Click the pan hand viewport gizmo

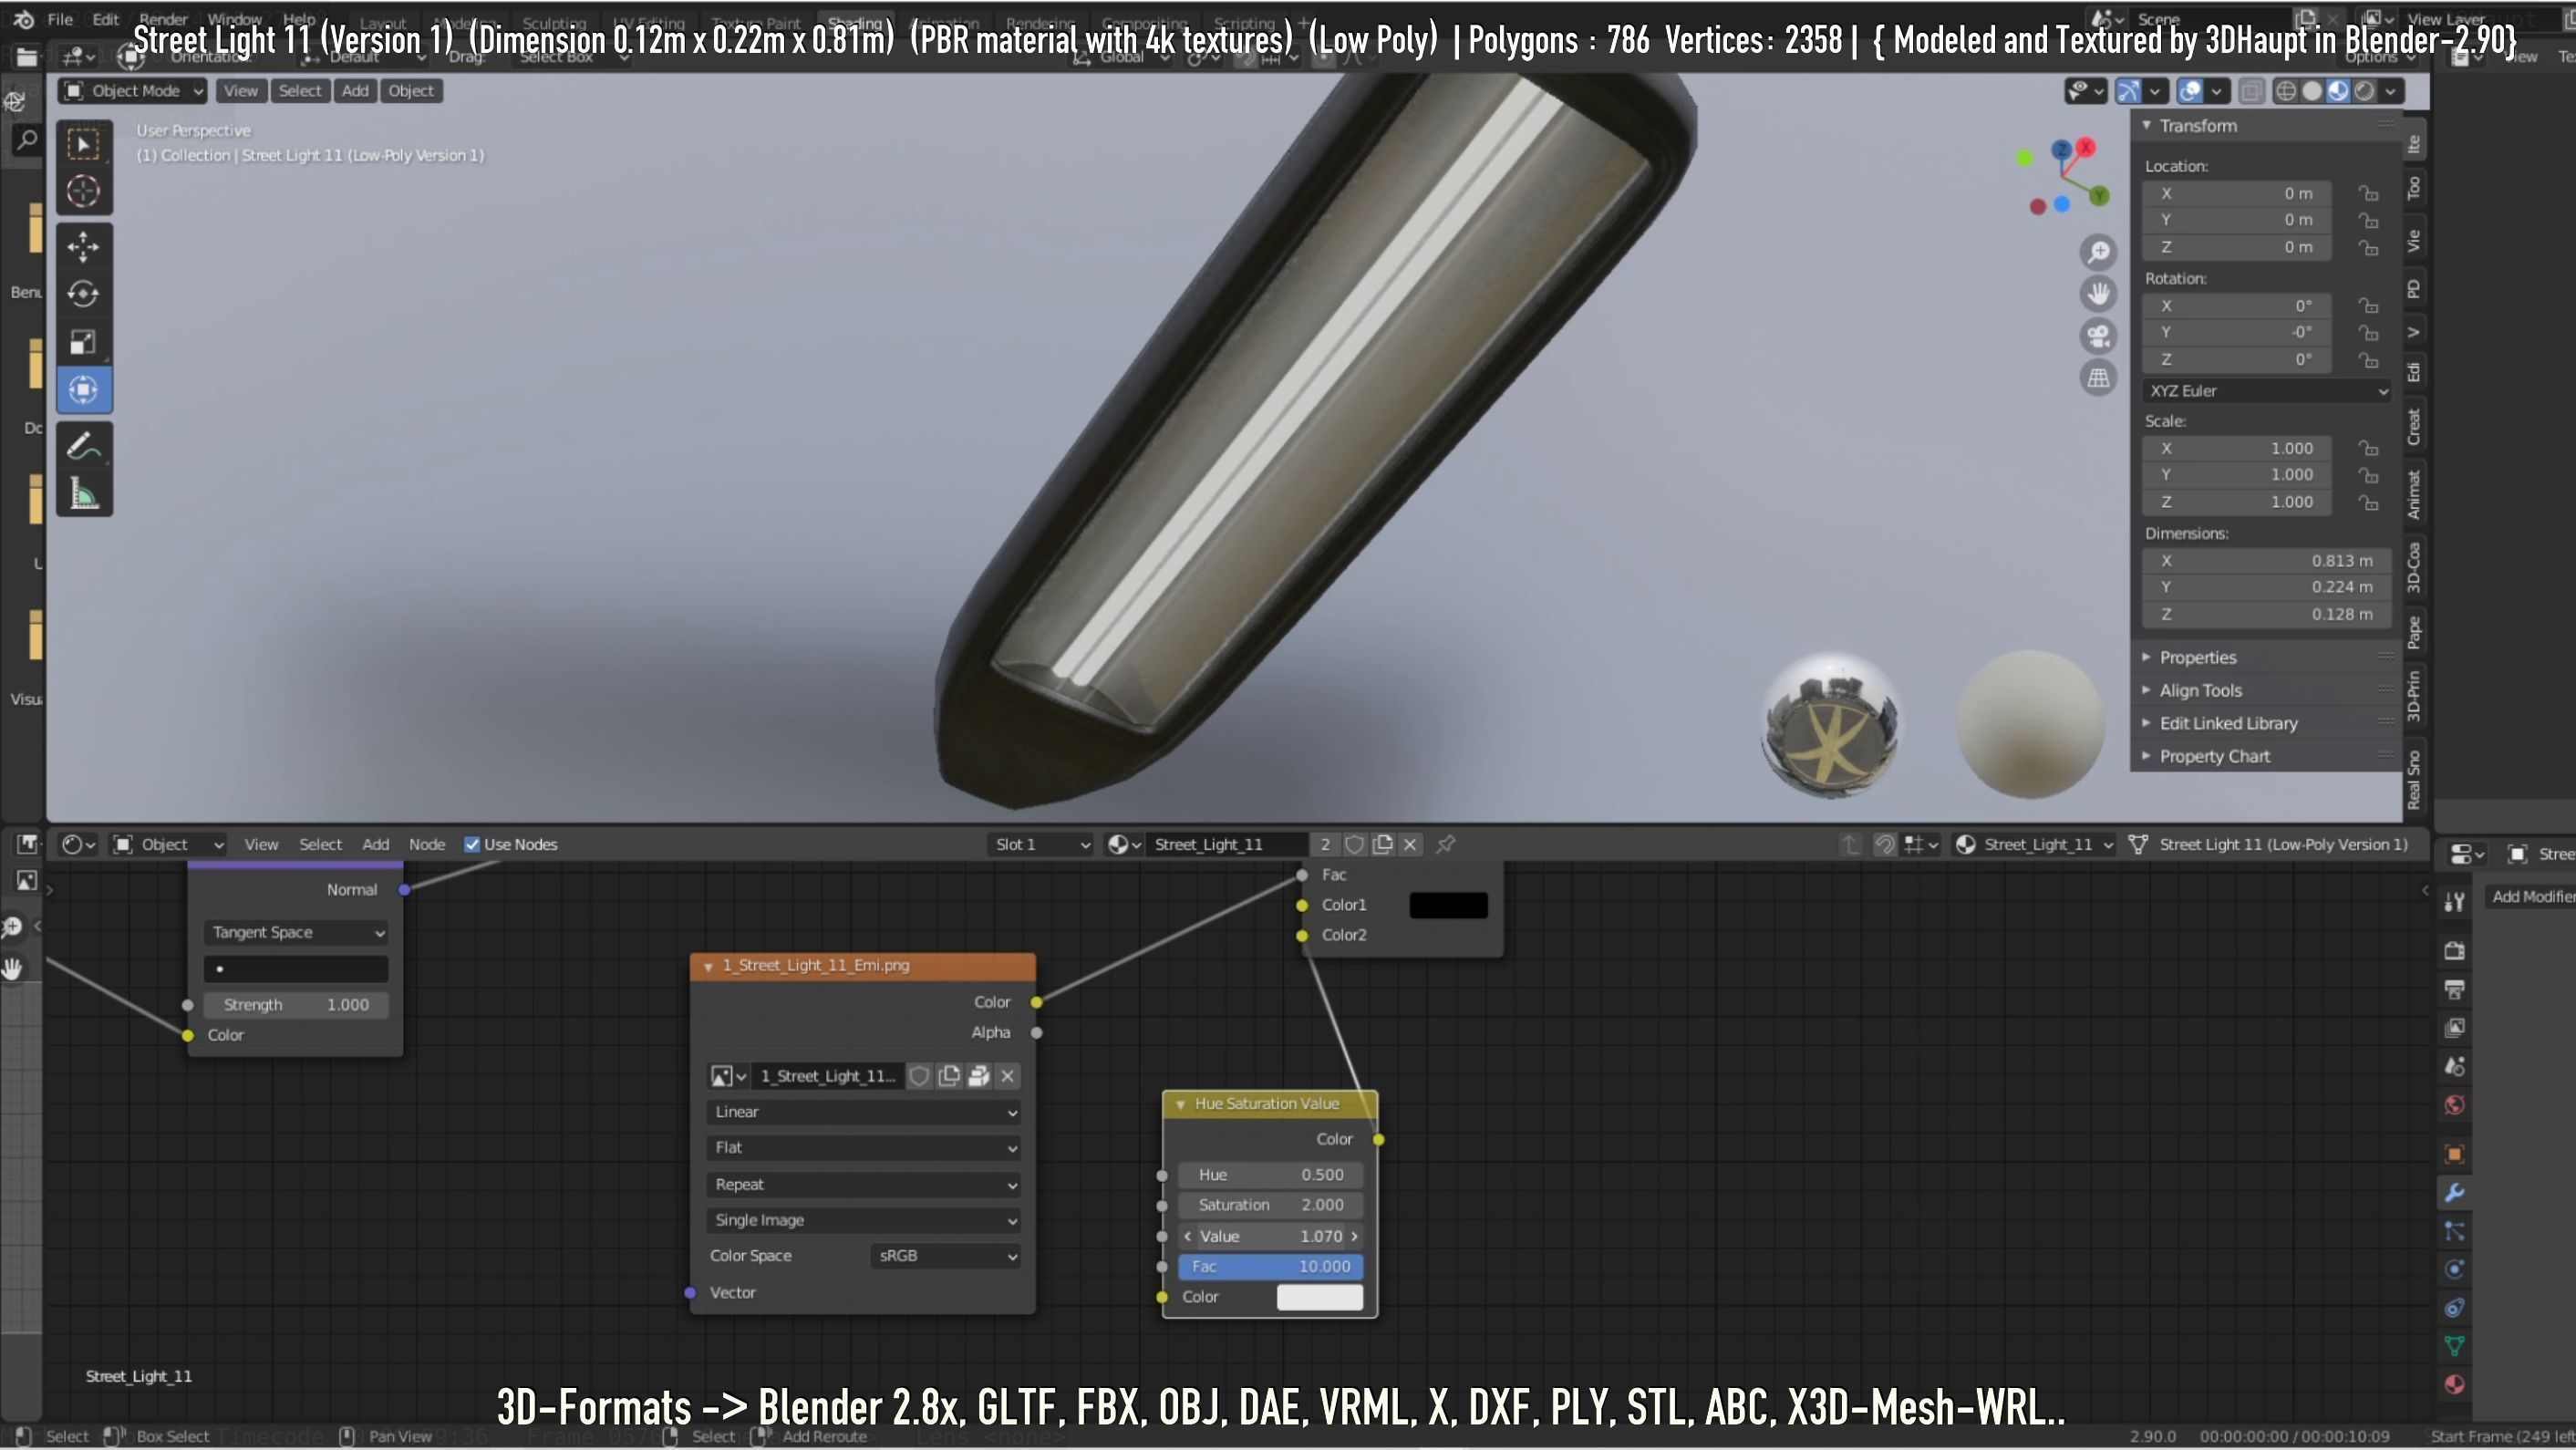point(2098,294)
